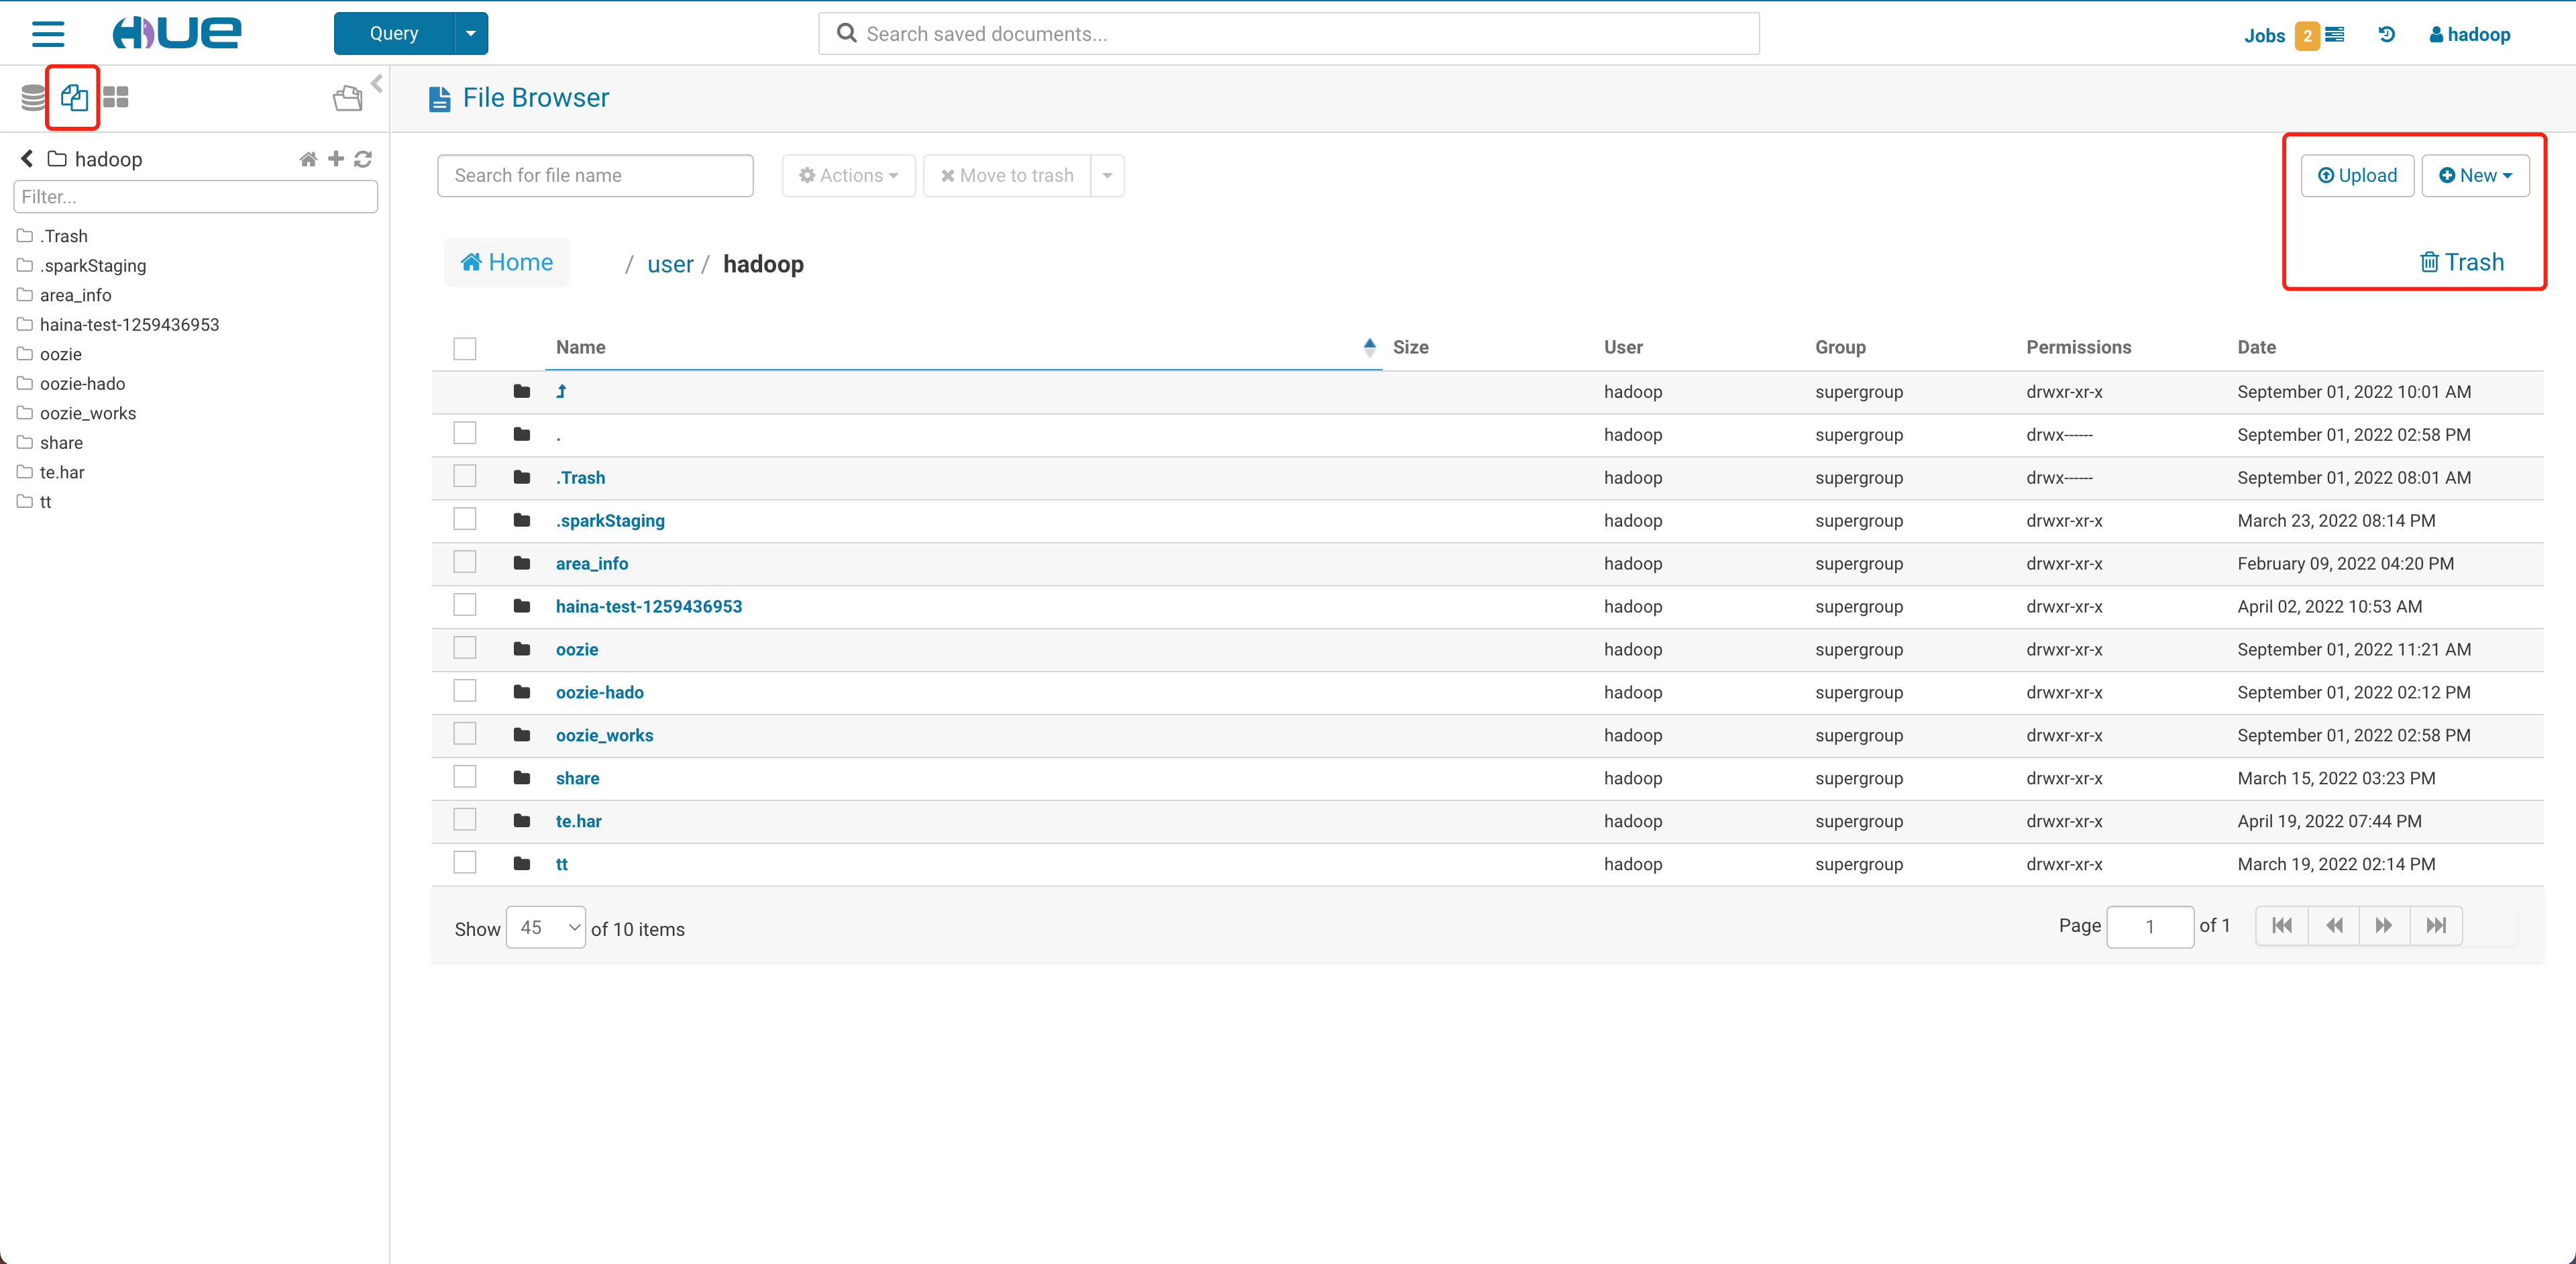Image resolution: width=2576 pixels, height=1264 pixels.
Task: Tick the checkbox for share row
Action: 465,777
